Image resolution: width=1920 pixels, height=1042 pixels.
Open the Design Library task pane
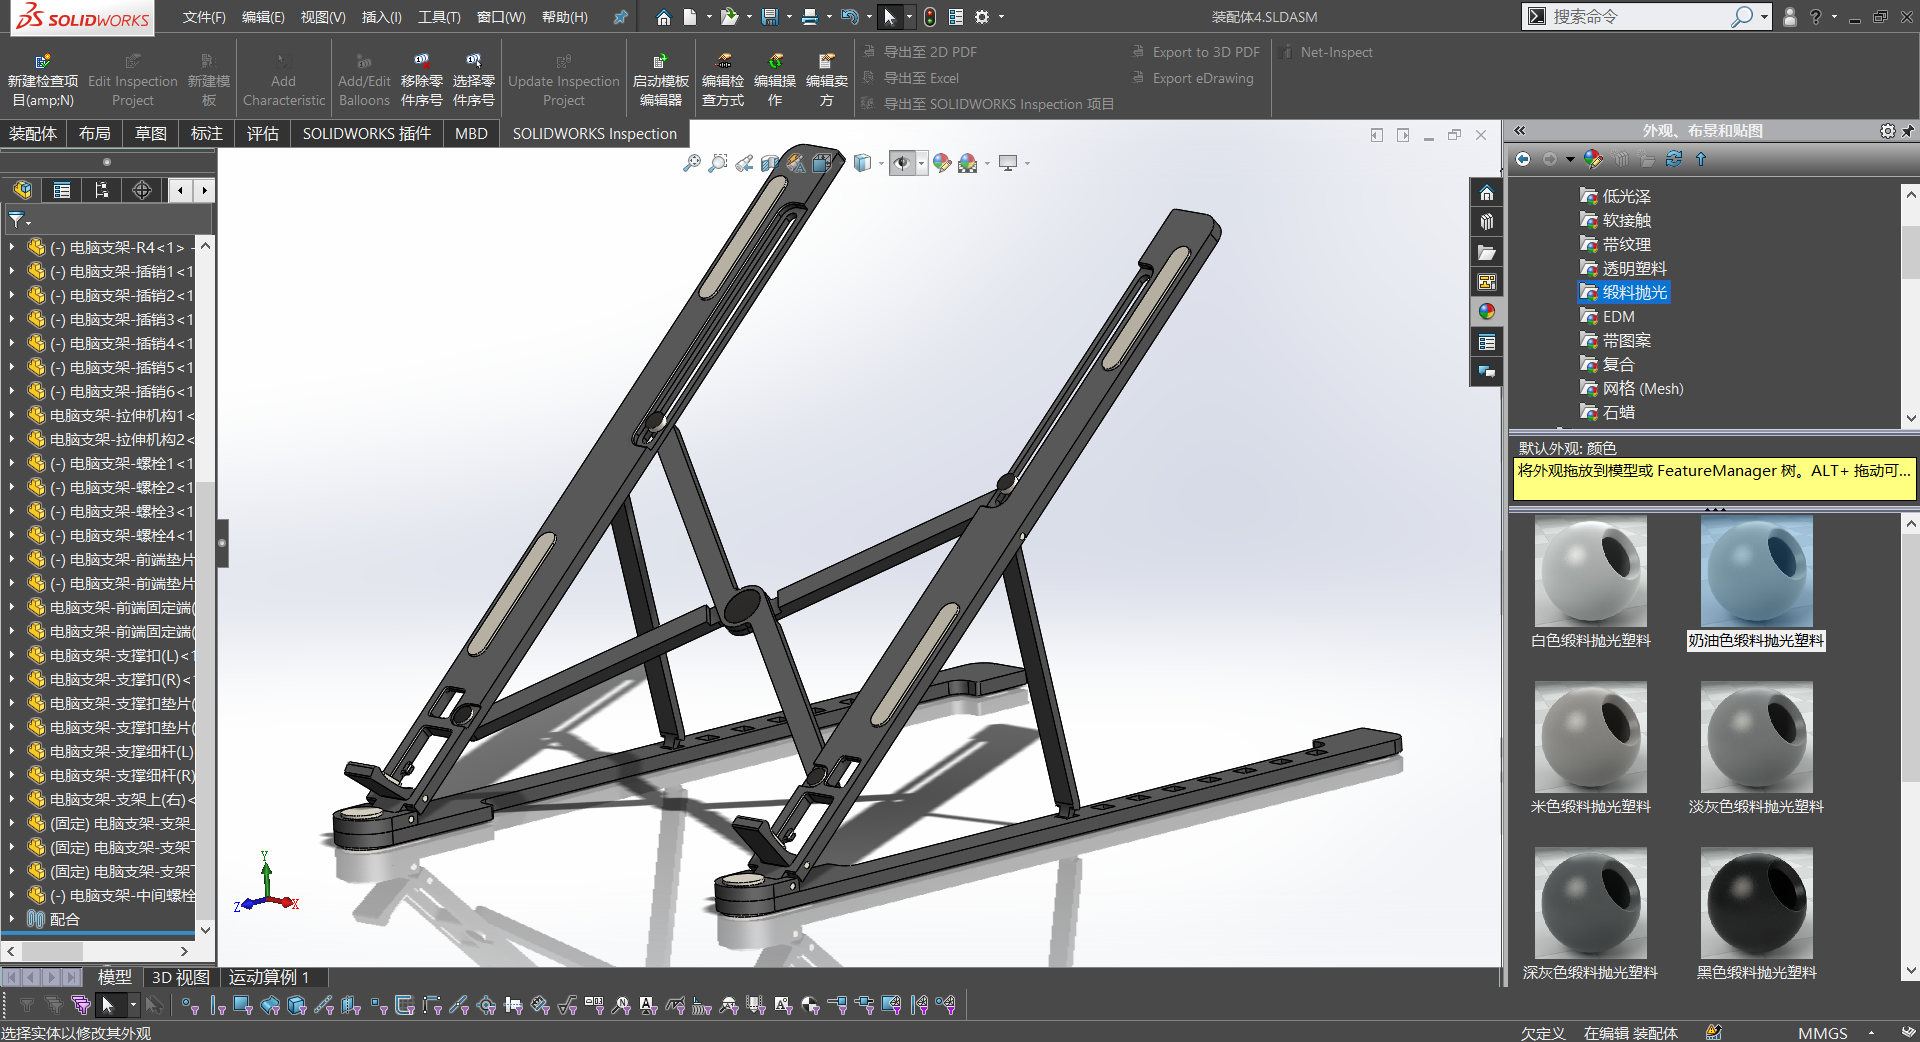1487,221
